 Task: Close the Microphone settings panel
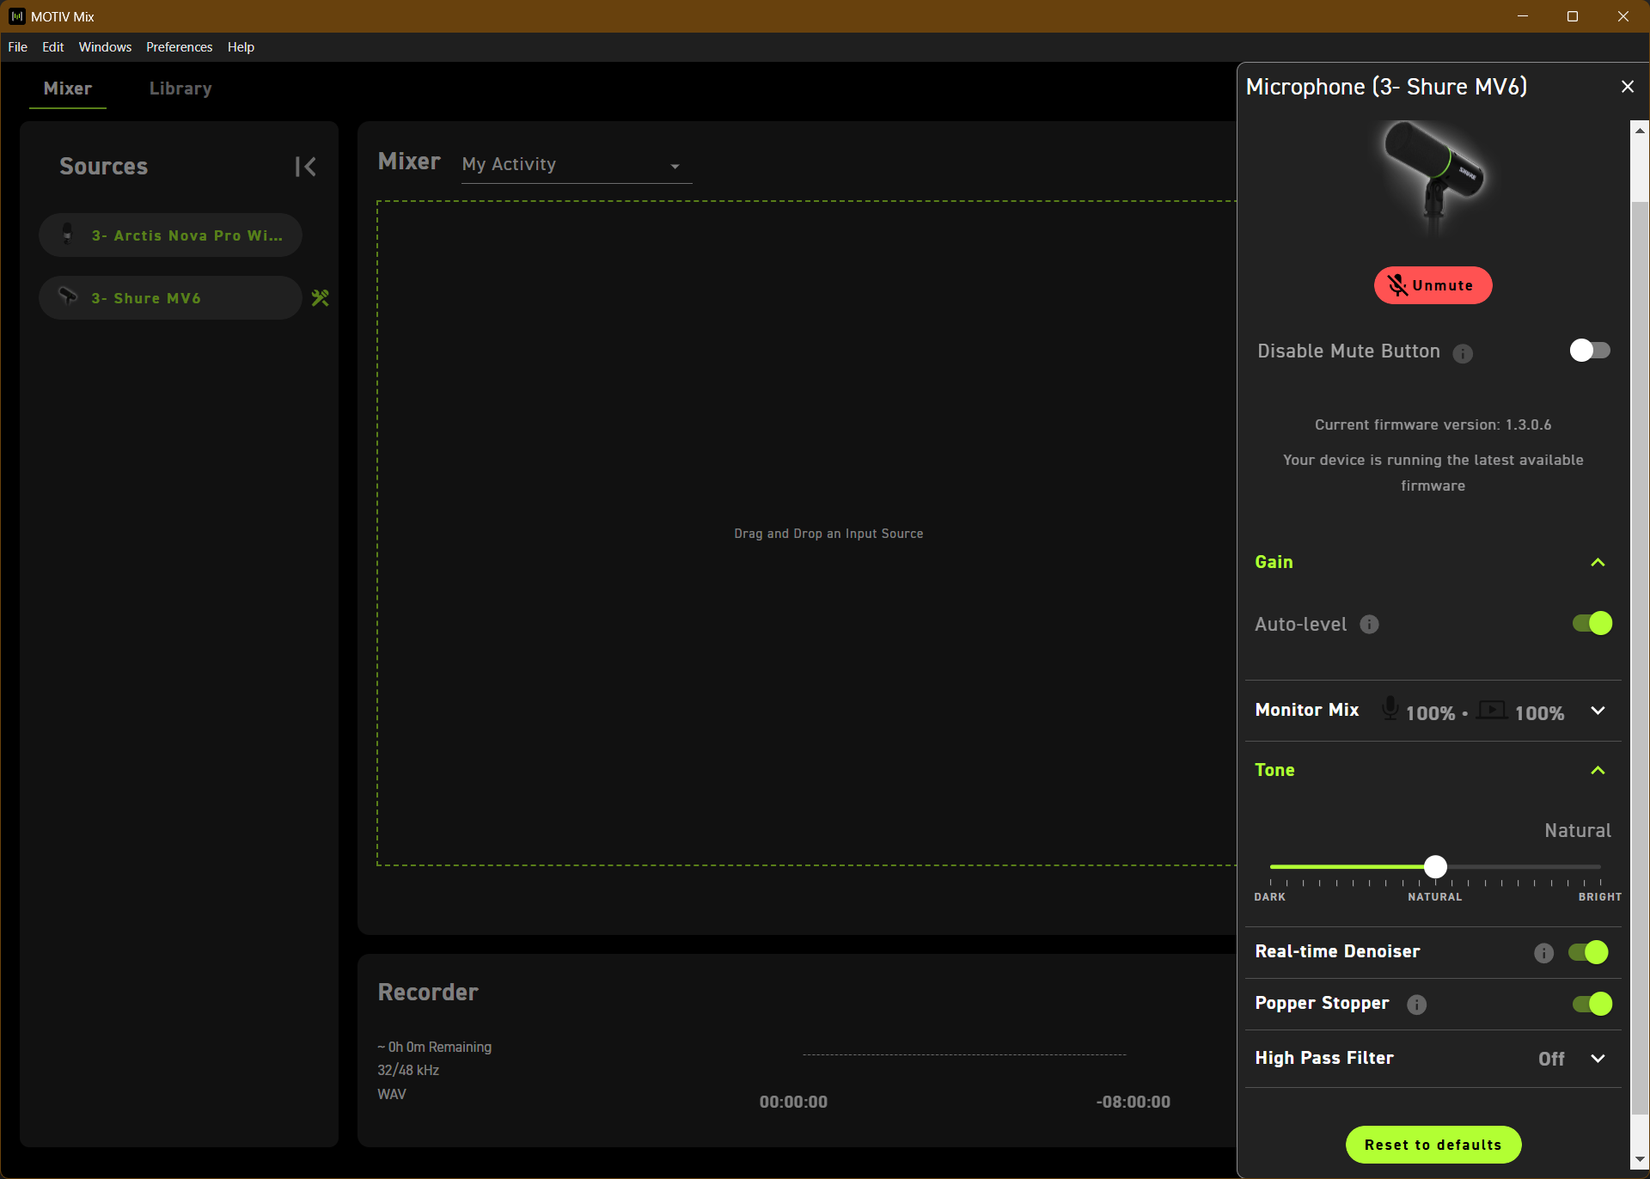click(x=1627, y=87)
